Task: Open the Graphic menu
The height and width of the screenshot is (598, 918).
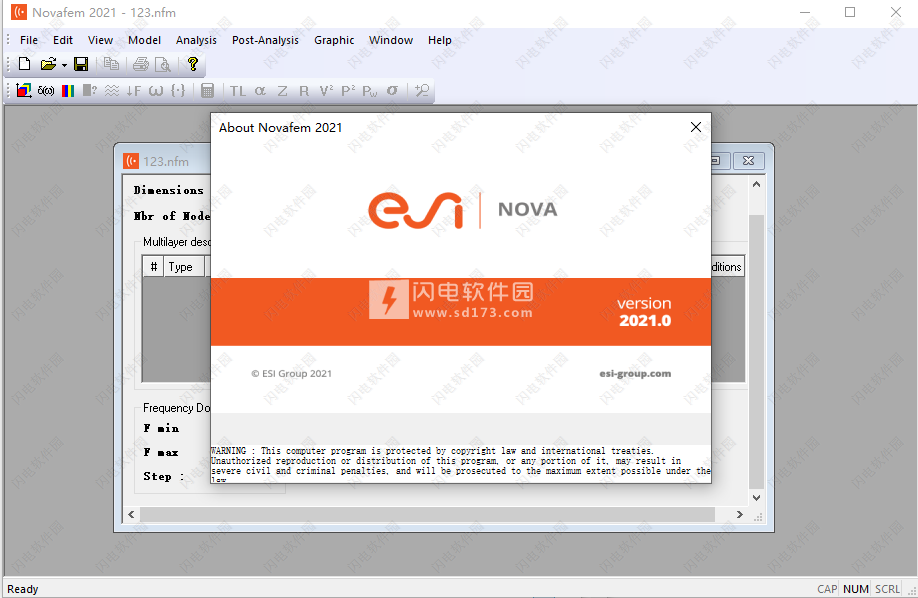Action: click(334, 40)
